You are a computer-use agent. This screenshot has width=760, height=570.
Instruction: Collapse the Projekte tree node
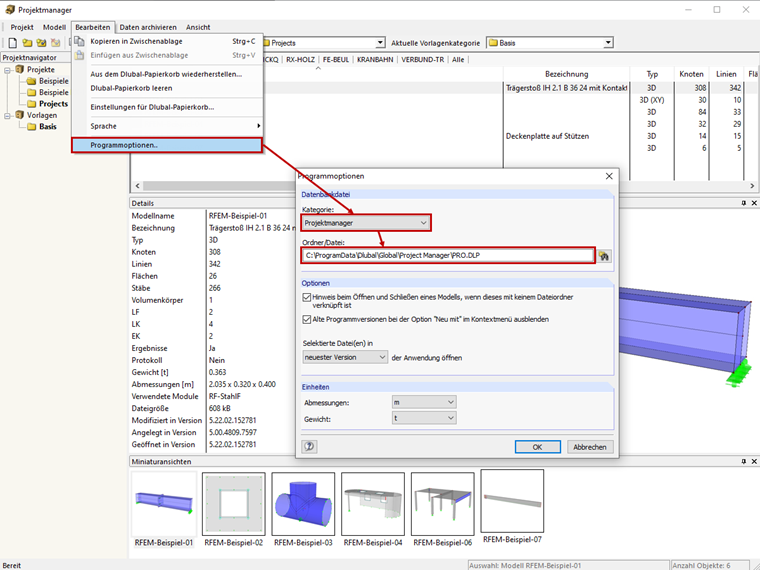click(7, 70)
